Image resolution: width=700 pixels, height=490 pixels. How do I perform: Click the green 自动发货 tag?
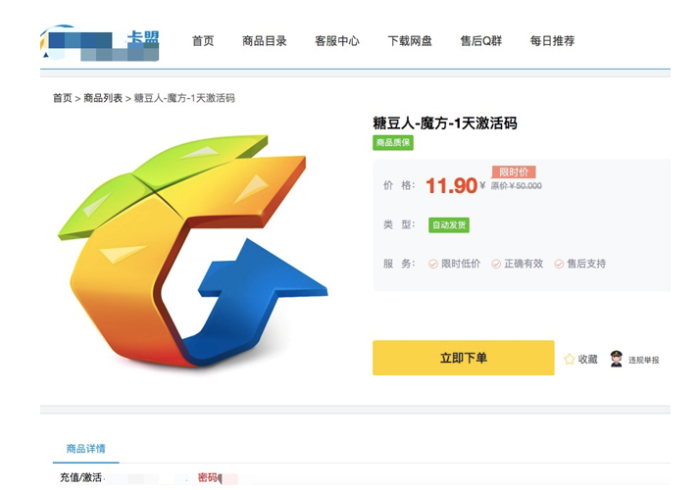(449, 225)
